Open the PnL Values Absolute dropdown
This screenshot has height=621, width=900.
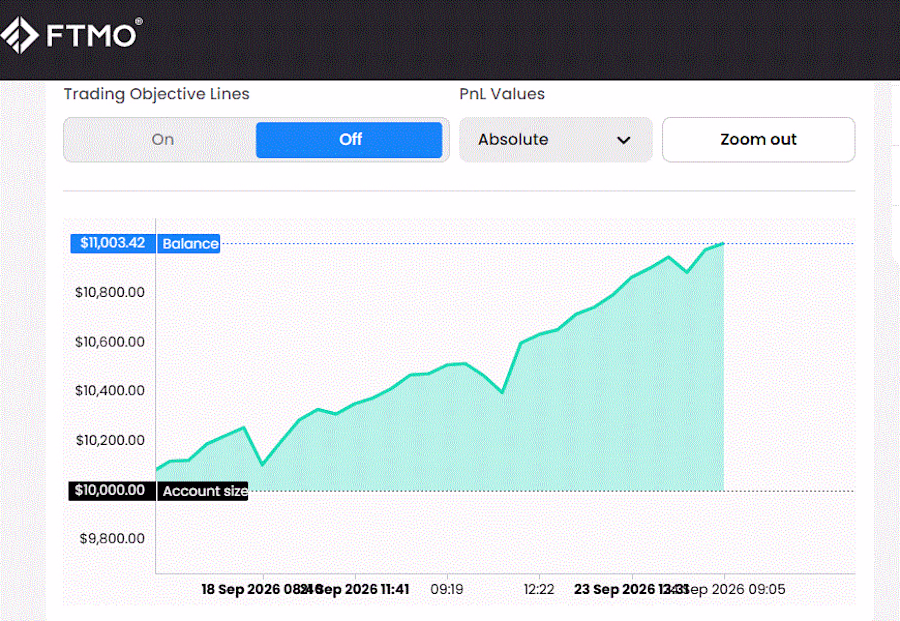coord(556,139)
